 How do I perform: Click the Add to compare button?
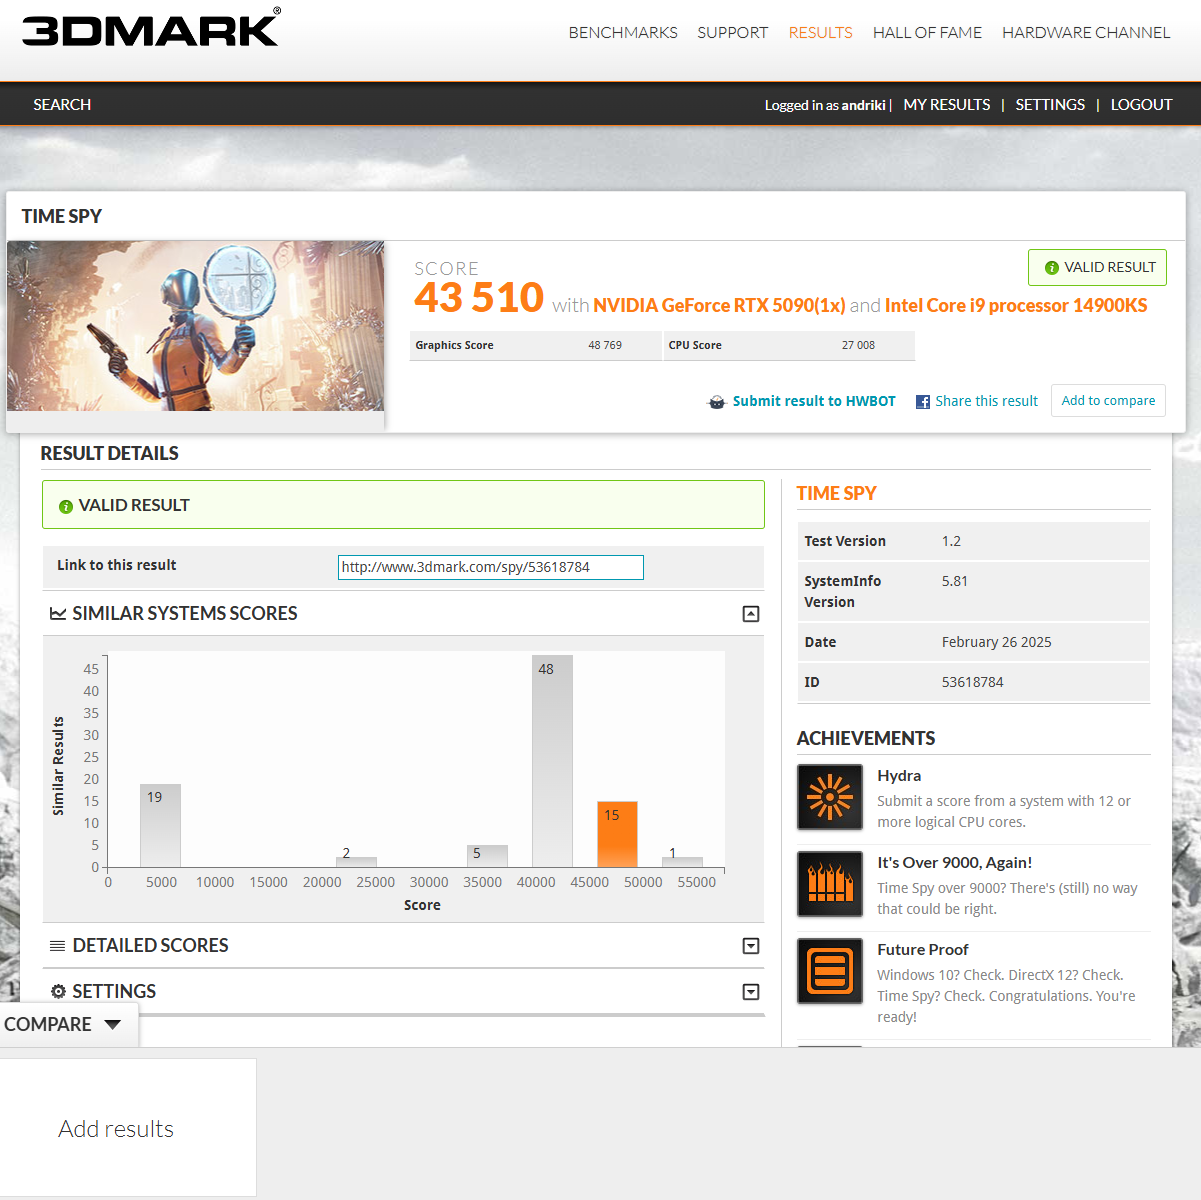point(1108,401)
